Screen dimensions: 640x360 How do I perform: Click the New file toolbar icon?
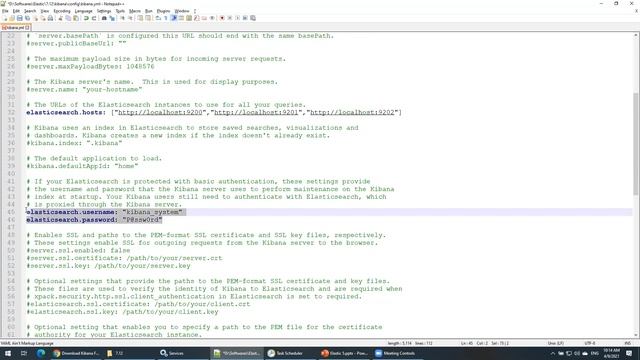pyautogui.click(x=4, y=18)
